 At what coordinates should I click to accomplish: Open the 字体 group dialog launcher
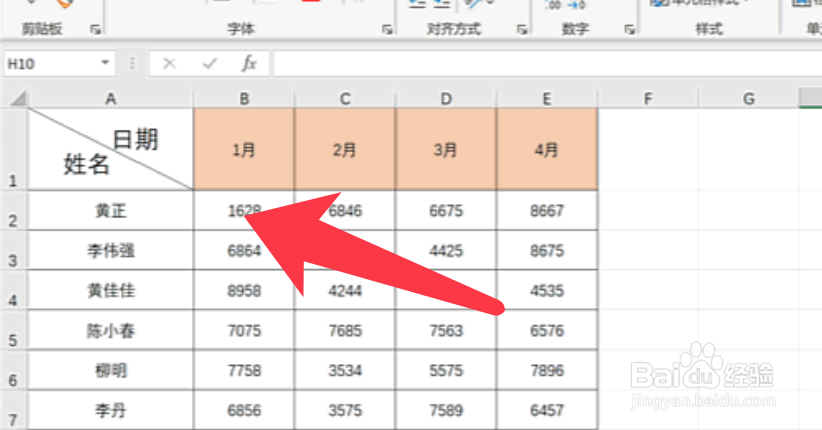click(x=387, y=30)
